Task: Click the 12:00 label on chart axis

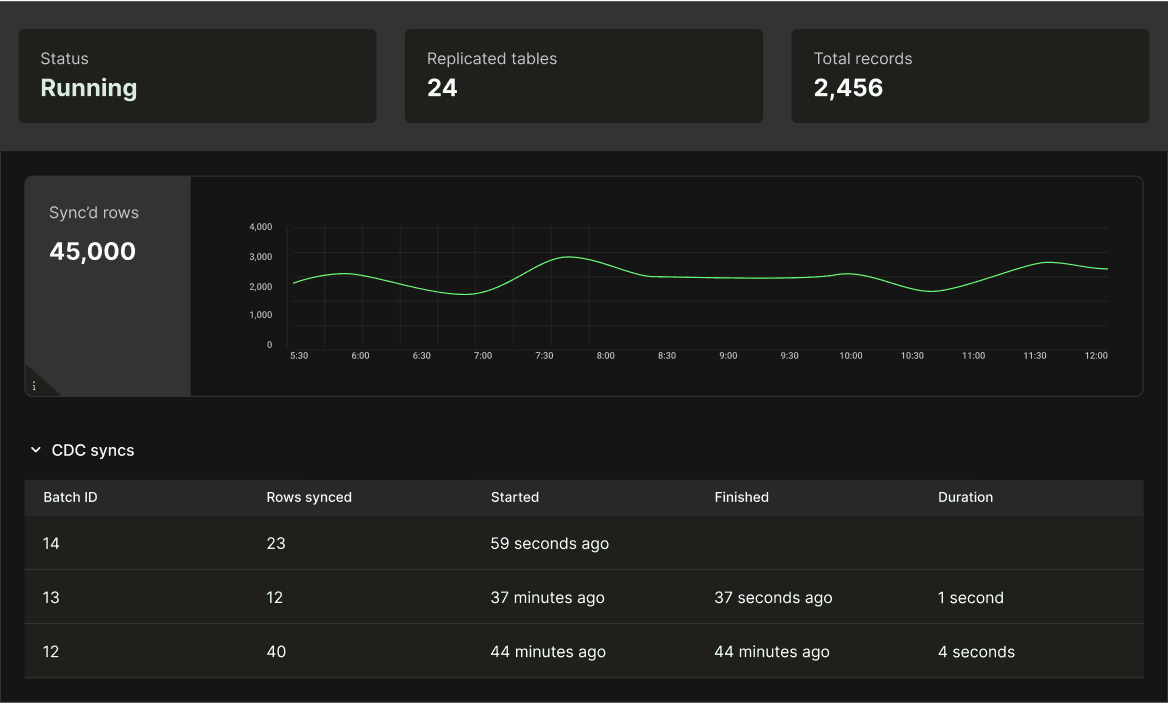Action: pos(1095,356)
